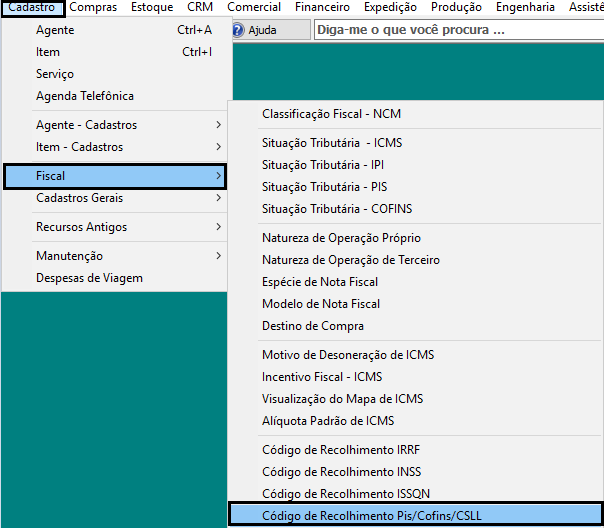The image size is (605, 528).
Task: Open the Cadastro menu
Action: tap(32, 7)
